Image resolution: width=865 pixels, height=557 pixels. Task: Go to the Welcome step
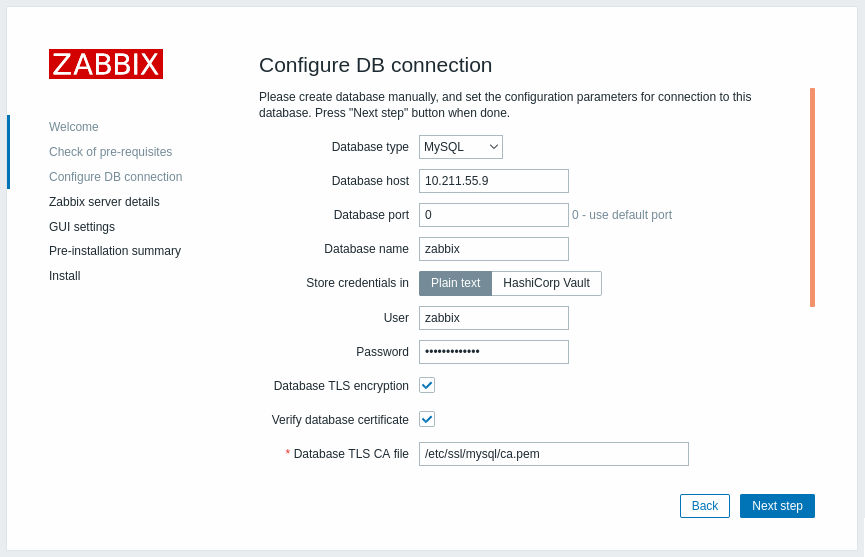(74, 126)
